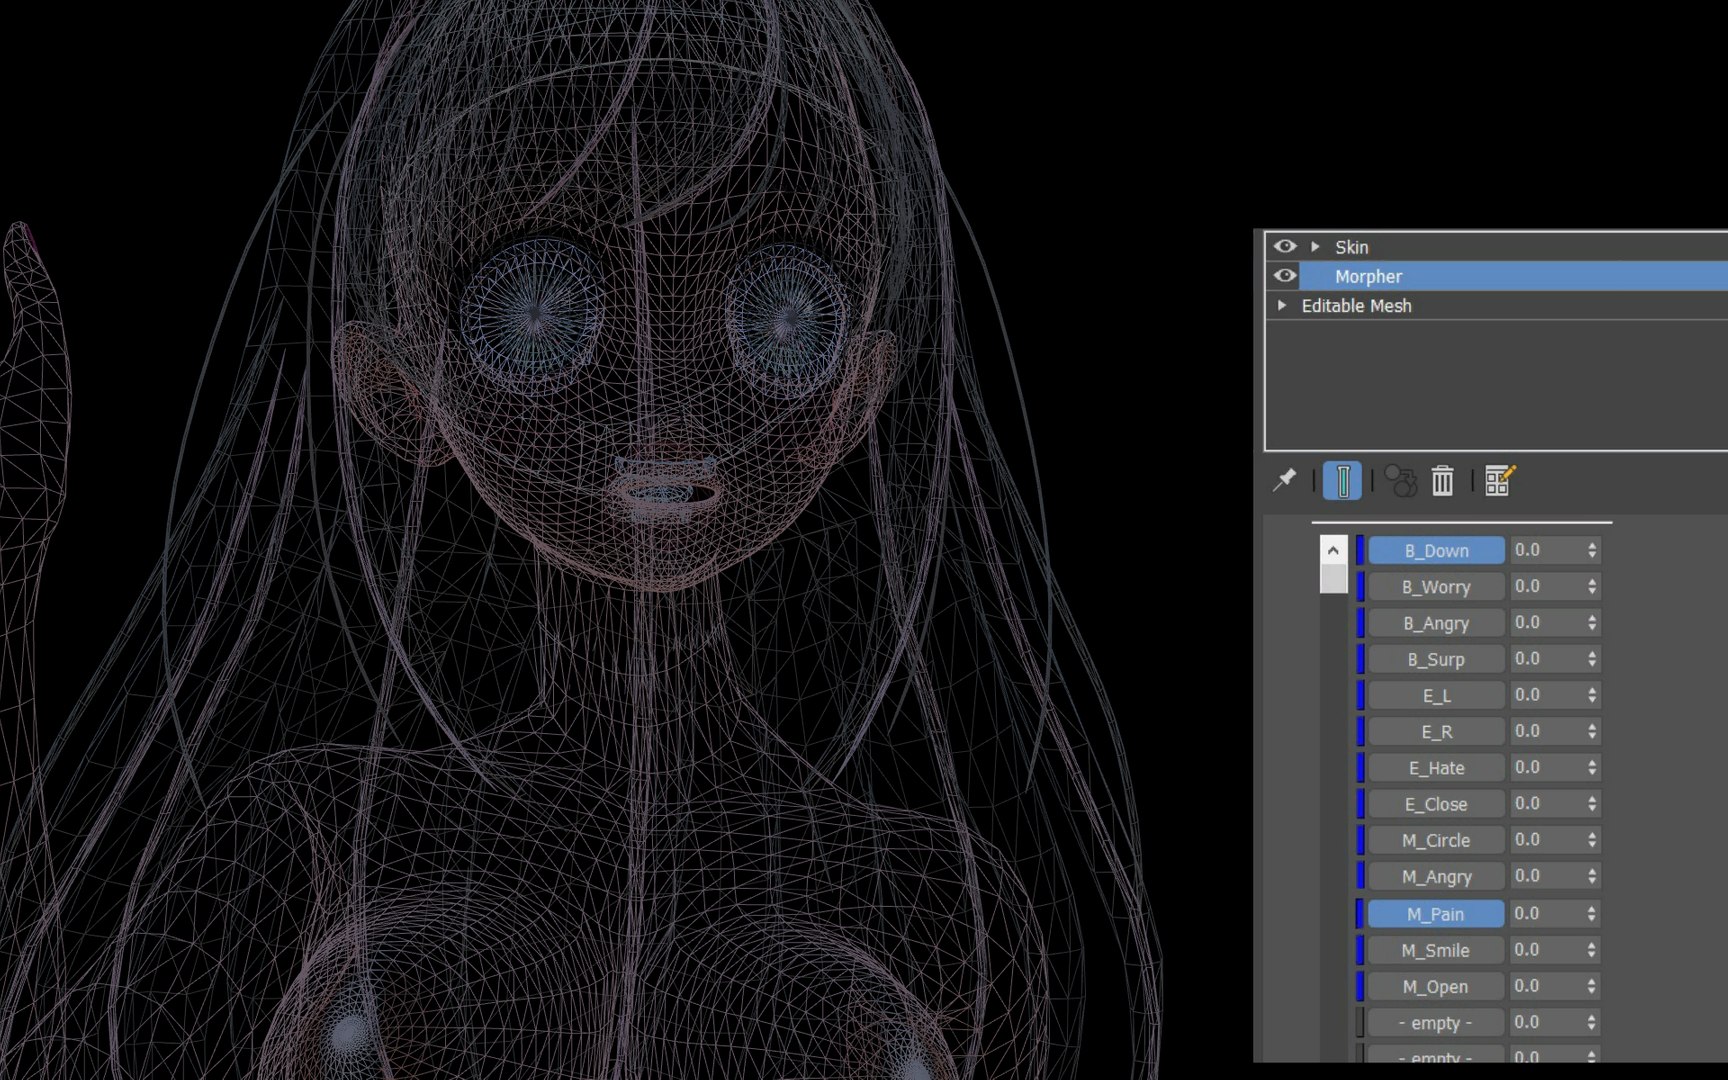This screenshot has height=1080, width=1728.
Task: Click the M_Angry morph channel
Action: 1436,877
